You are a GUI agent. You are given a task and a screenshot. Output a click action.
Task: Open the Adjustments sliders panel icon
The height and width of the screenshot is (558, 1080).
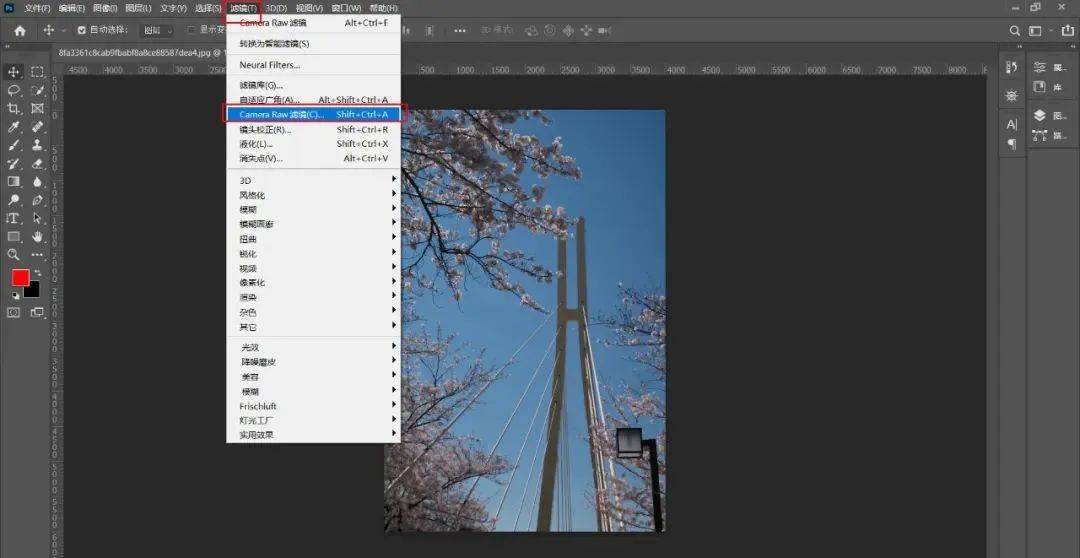point(1039,67)
